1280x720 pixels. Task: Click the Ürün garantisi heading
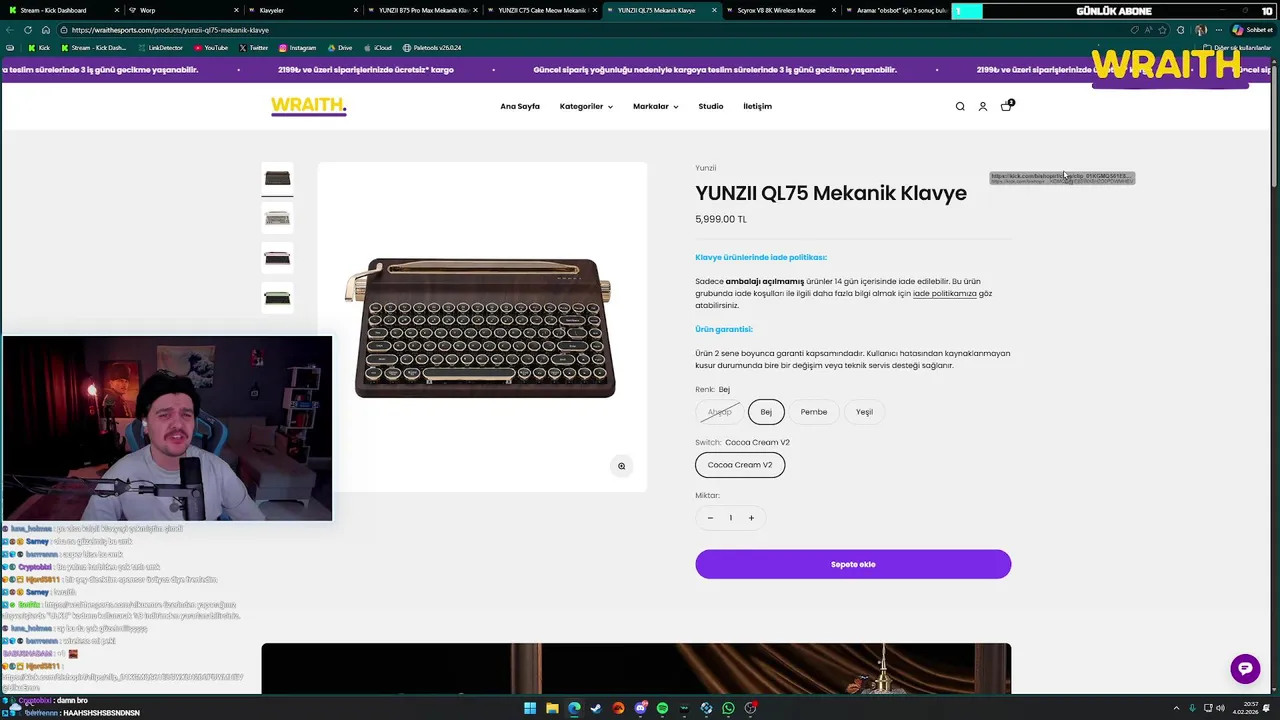pos(724,329)
